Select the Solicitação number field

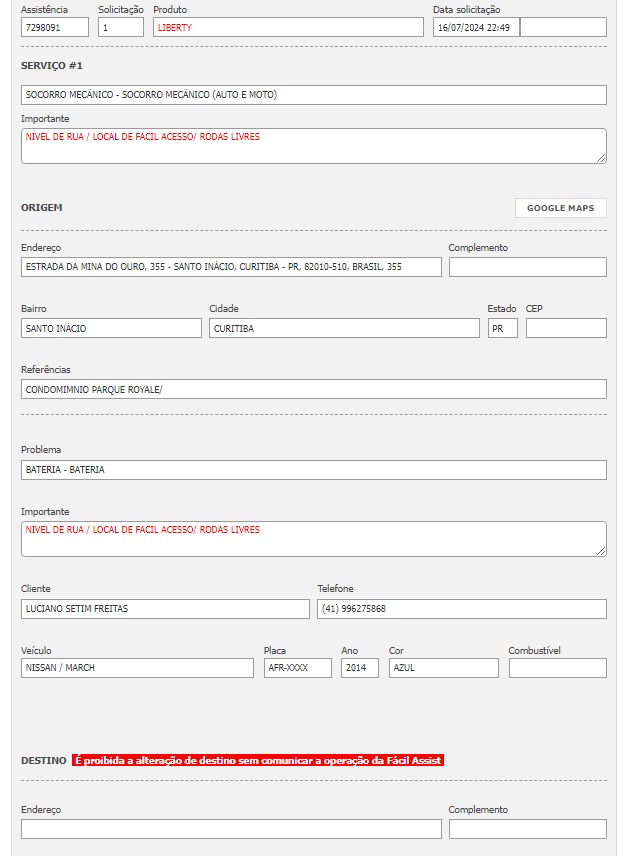(x=121, y=28)
